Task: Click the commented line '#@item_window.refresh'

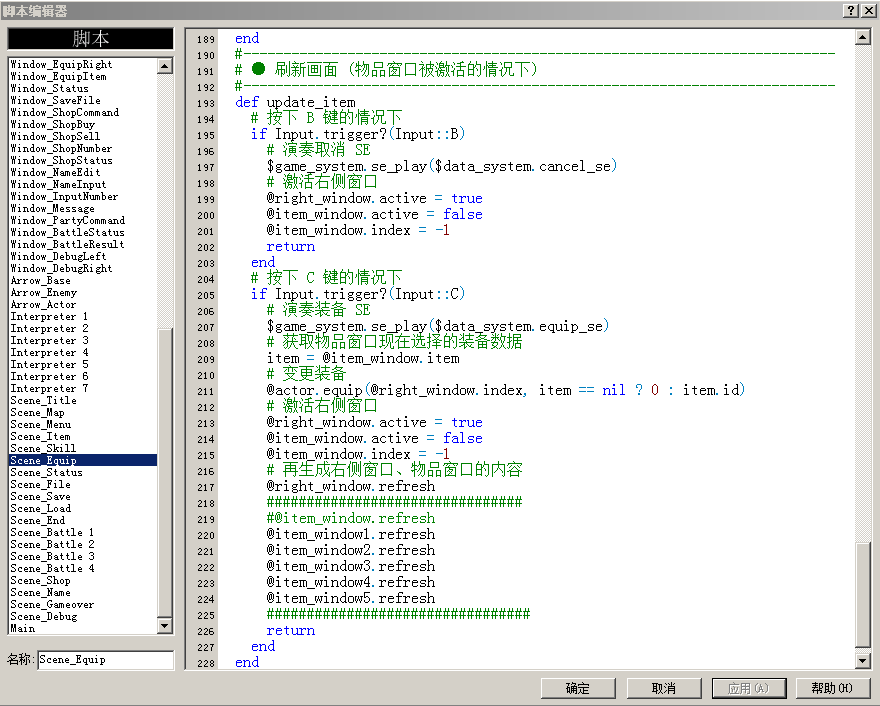Action: coord(351,519)
